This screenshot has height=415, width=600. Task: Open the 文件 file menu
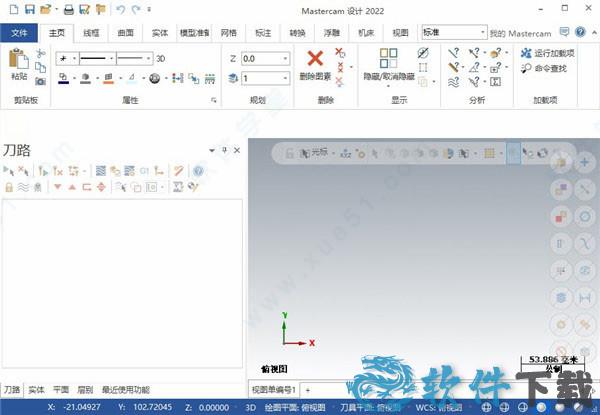pos(20,33)
